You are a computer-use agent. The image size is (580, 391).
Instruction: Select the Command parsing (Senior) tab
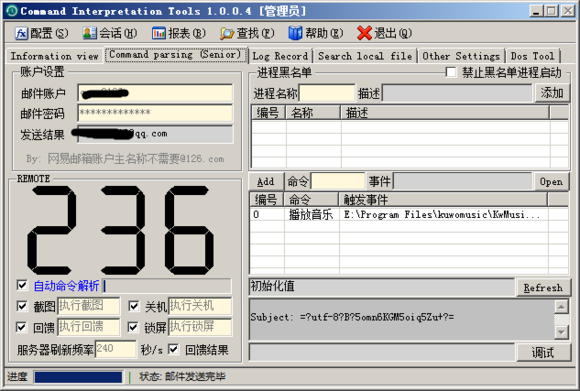176,55
